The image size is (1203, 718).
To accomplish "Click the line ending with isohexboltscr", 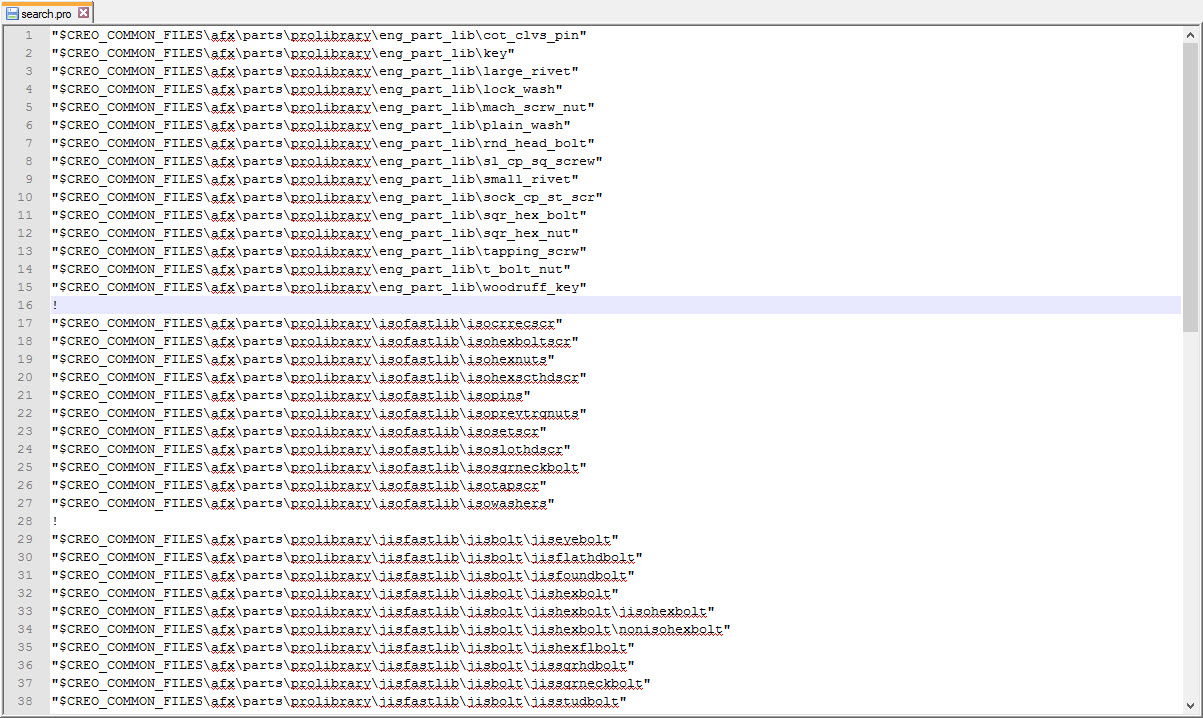I will 315,341.
